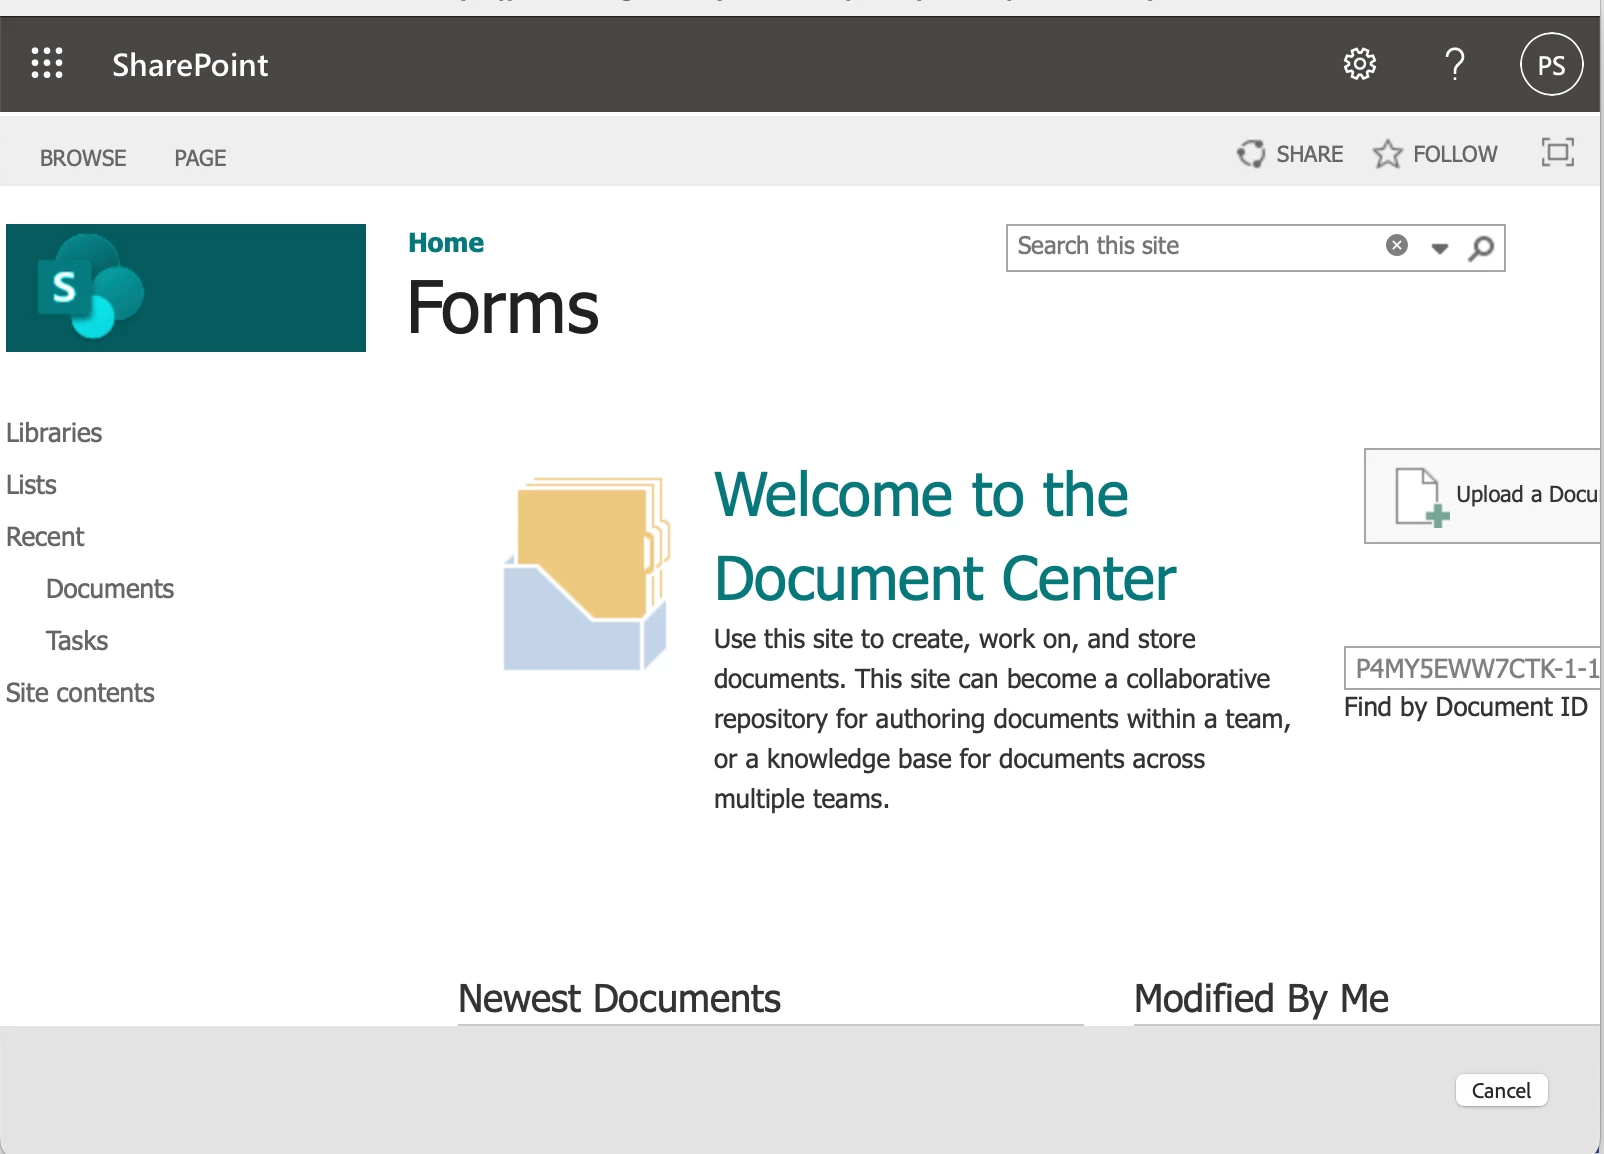Click the Newest Documents heading

(x=619, y=999)
